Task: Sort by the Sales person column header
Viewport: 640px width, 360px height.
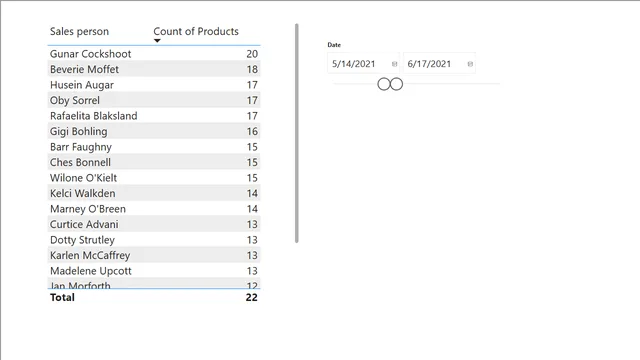Action: tap(80, 31)
